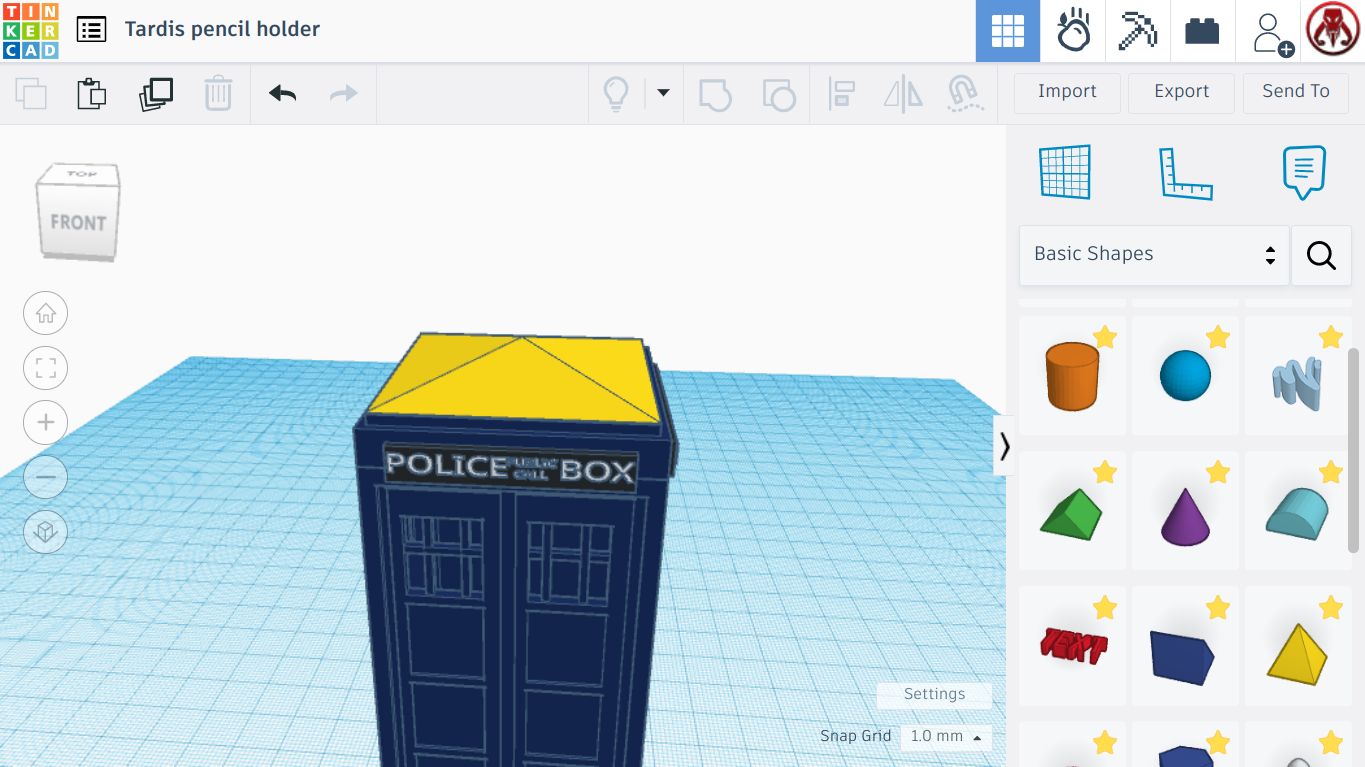
Task: Select the navy Wedge shape
Action: coord(1185,647)
